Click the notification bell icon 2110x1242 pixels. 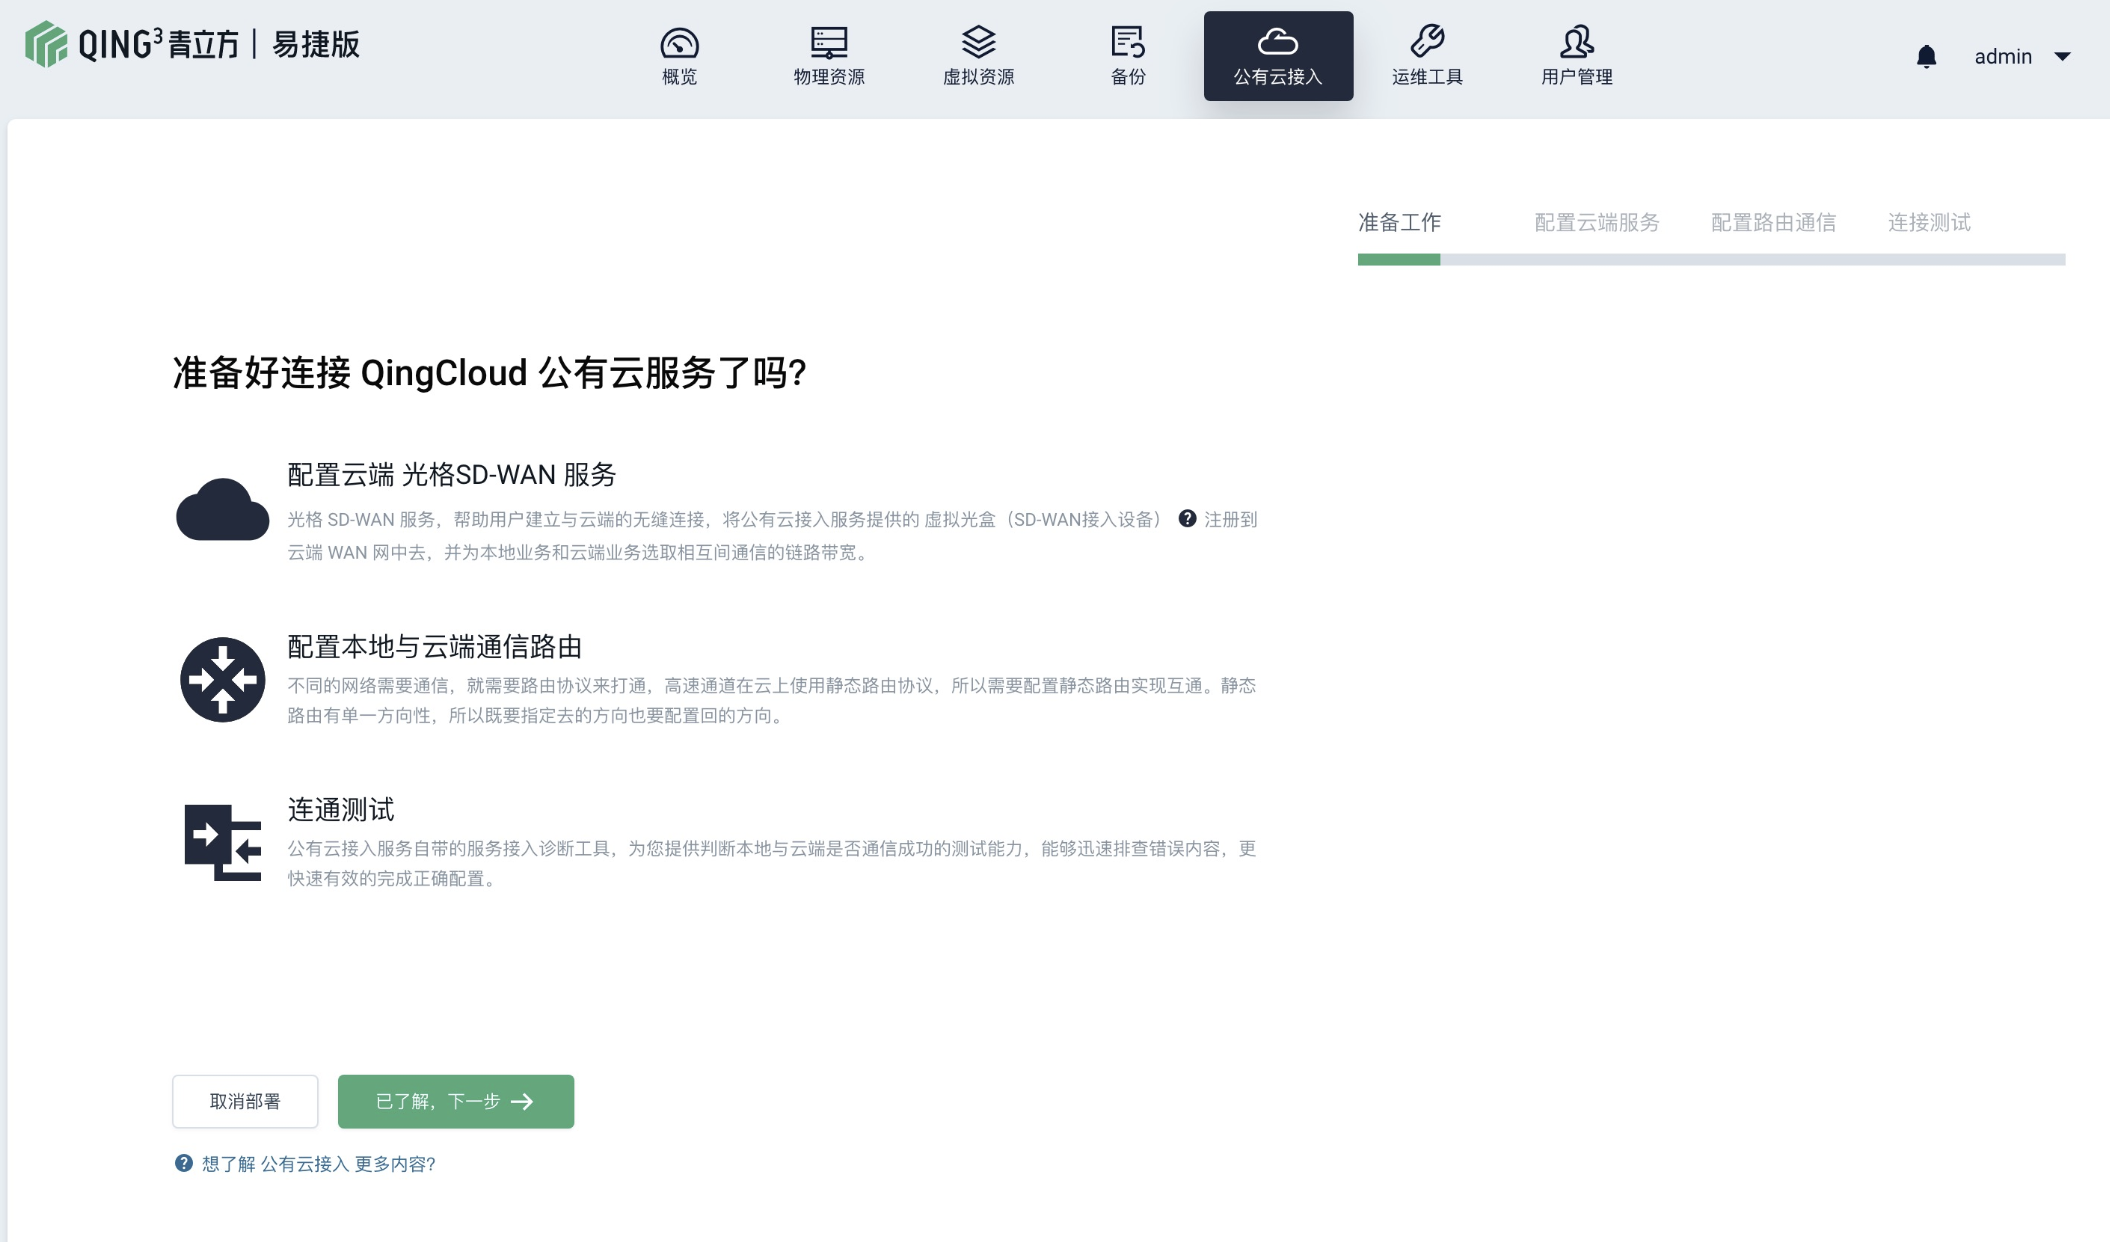tap(1926, 57)
